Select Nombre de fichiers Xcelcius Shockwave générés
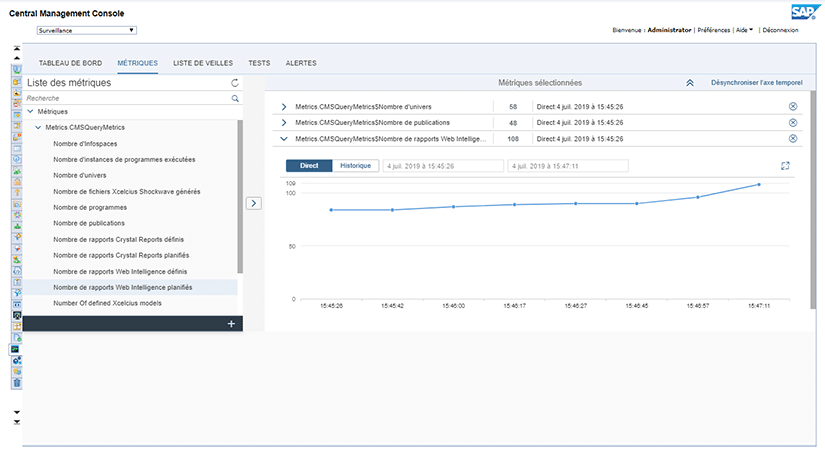The image size is (825, 460). (x=127, y=192)
